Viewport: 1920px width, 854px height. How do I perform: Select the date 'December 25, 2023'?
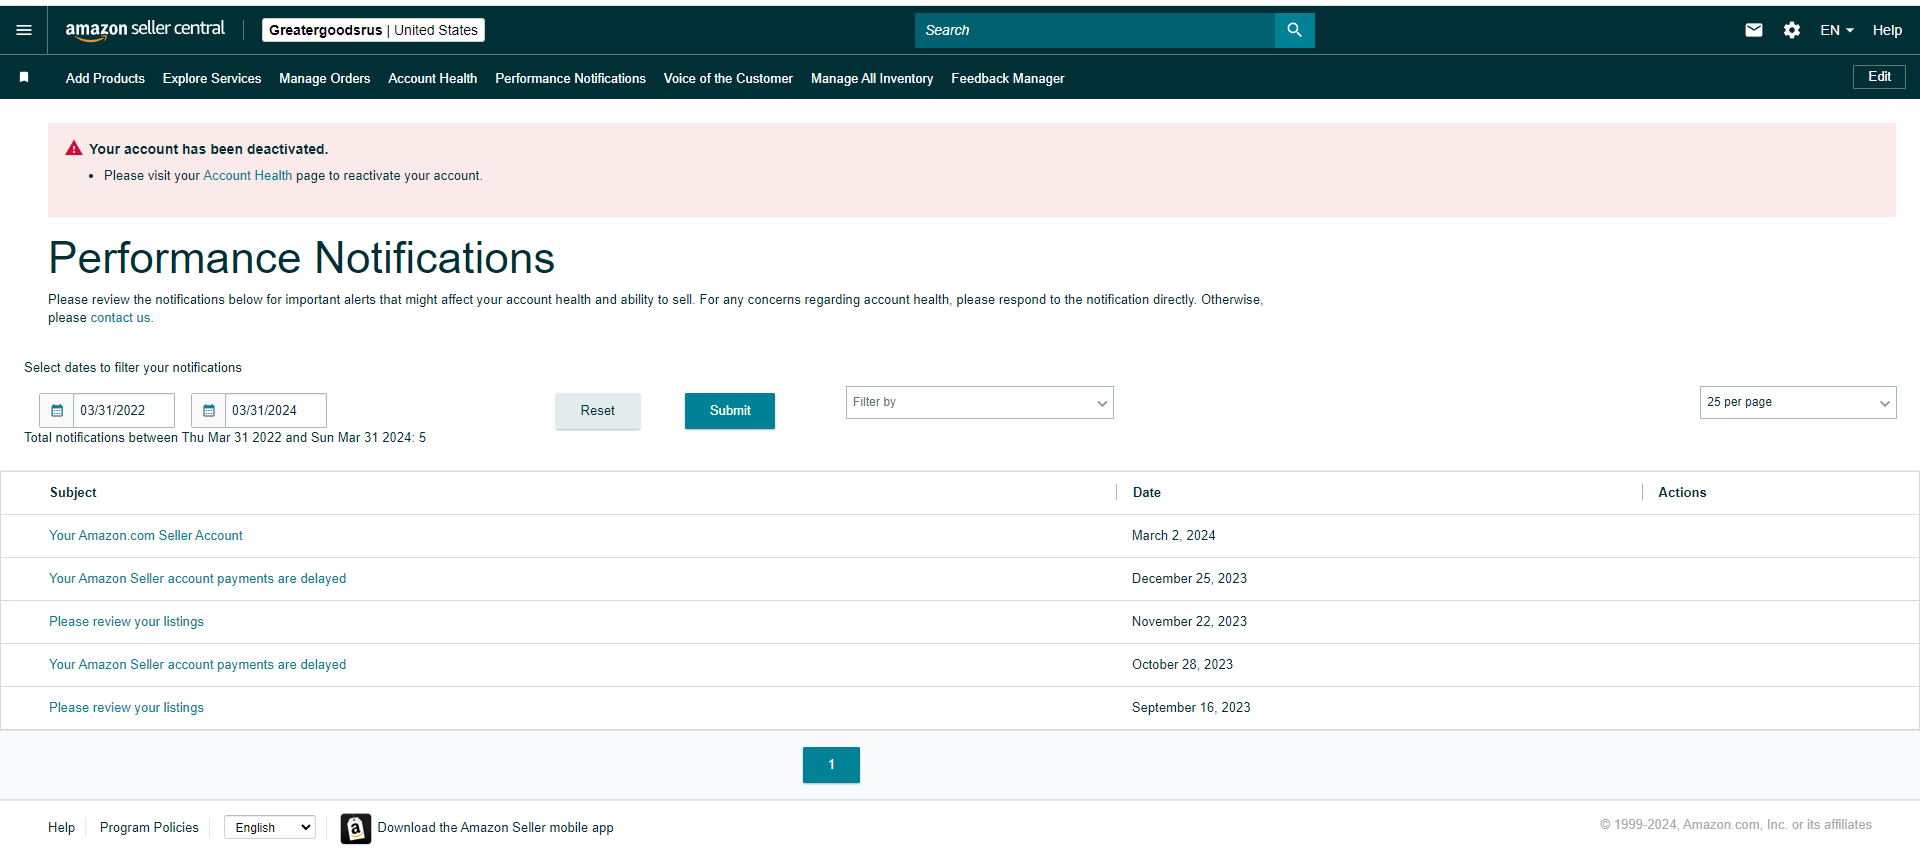tap(1189, 579)
